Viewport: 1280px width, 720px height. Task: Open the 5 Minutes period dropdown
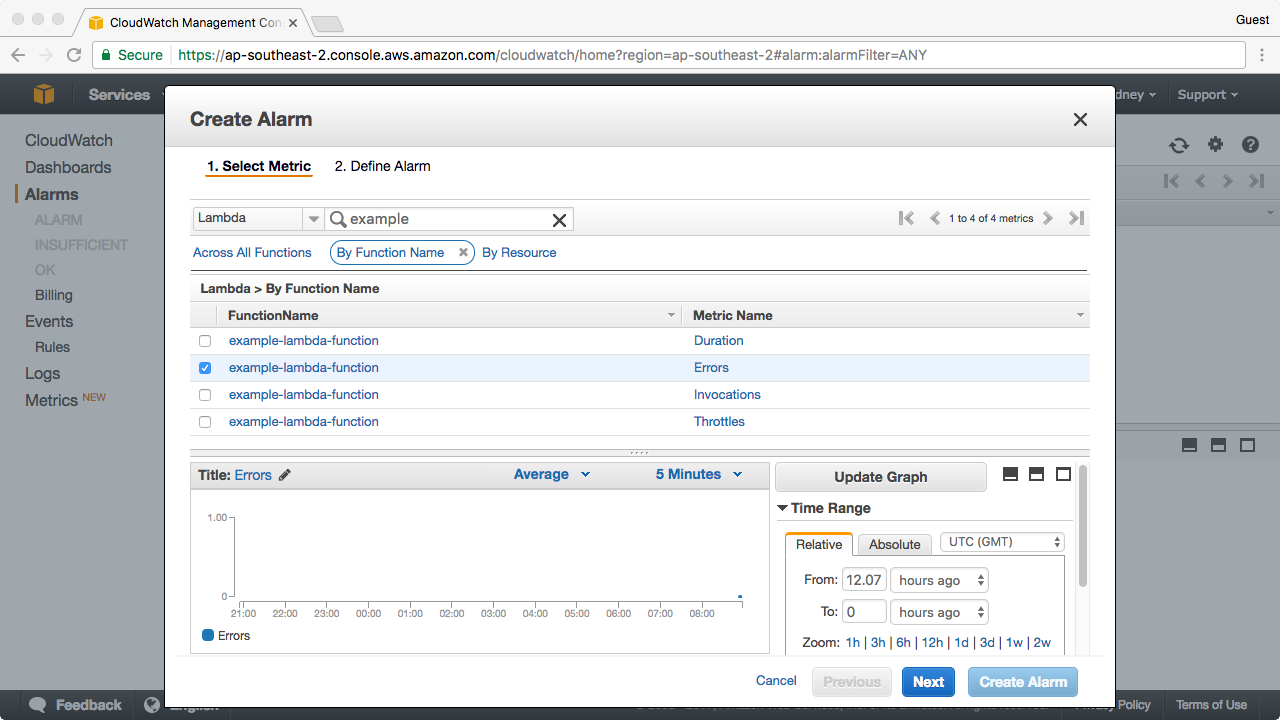point(699,475)
